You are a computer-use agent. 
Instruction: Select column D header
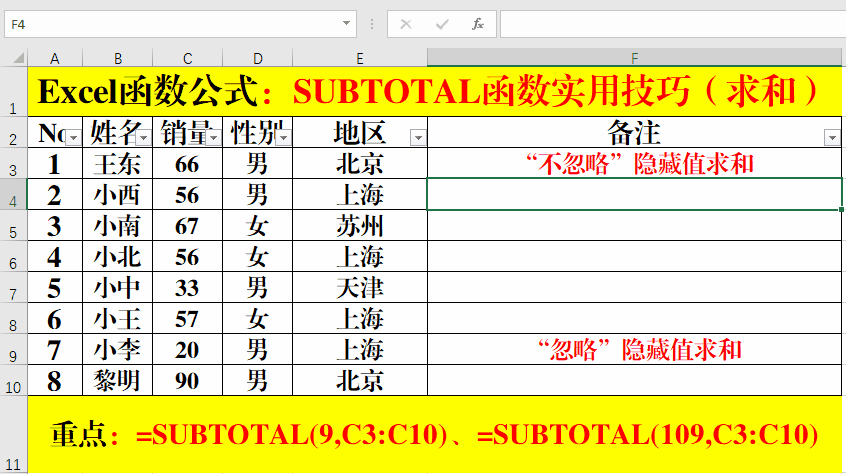pyautogui.click(x=257, y=58)
